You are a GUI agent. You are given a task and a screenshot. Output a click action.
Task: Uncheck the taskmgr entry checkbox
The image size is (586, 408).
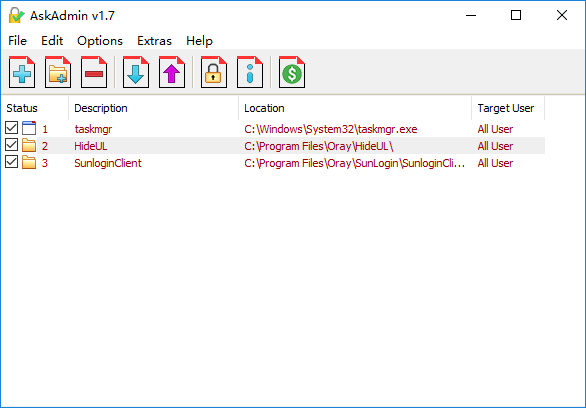click(12, 128)
